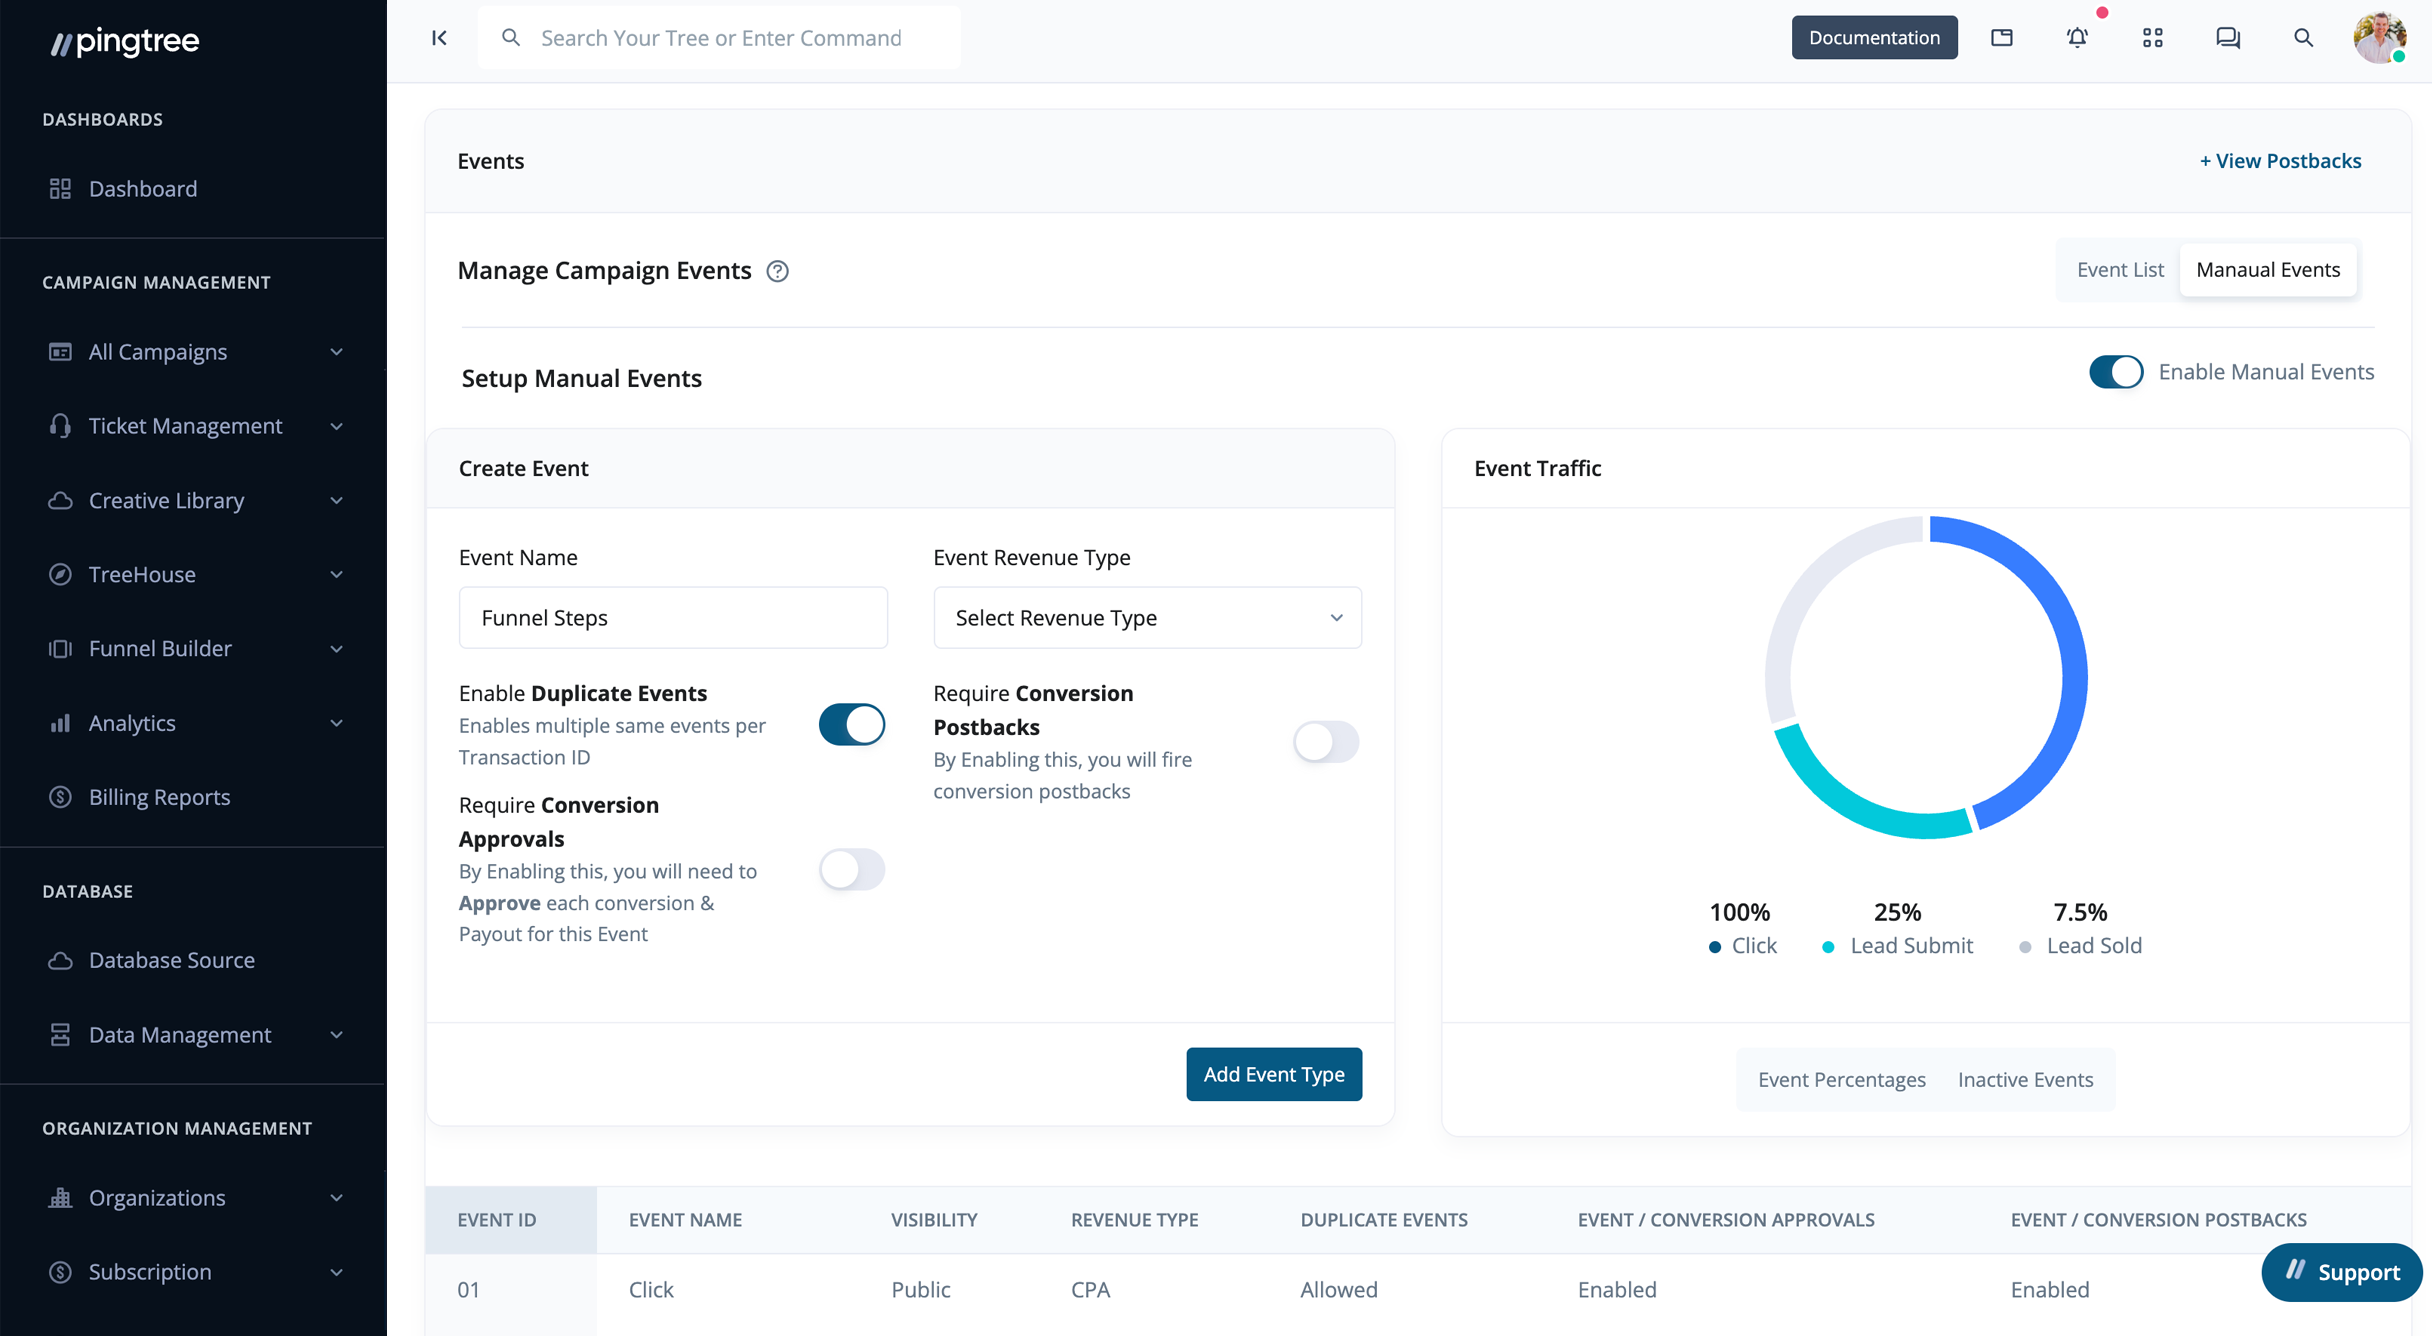The width and height of the screenshot is (2432, 1336).
Task: Open the Select Revenue Type dropdown
Action: (1147, 618)
